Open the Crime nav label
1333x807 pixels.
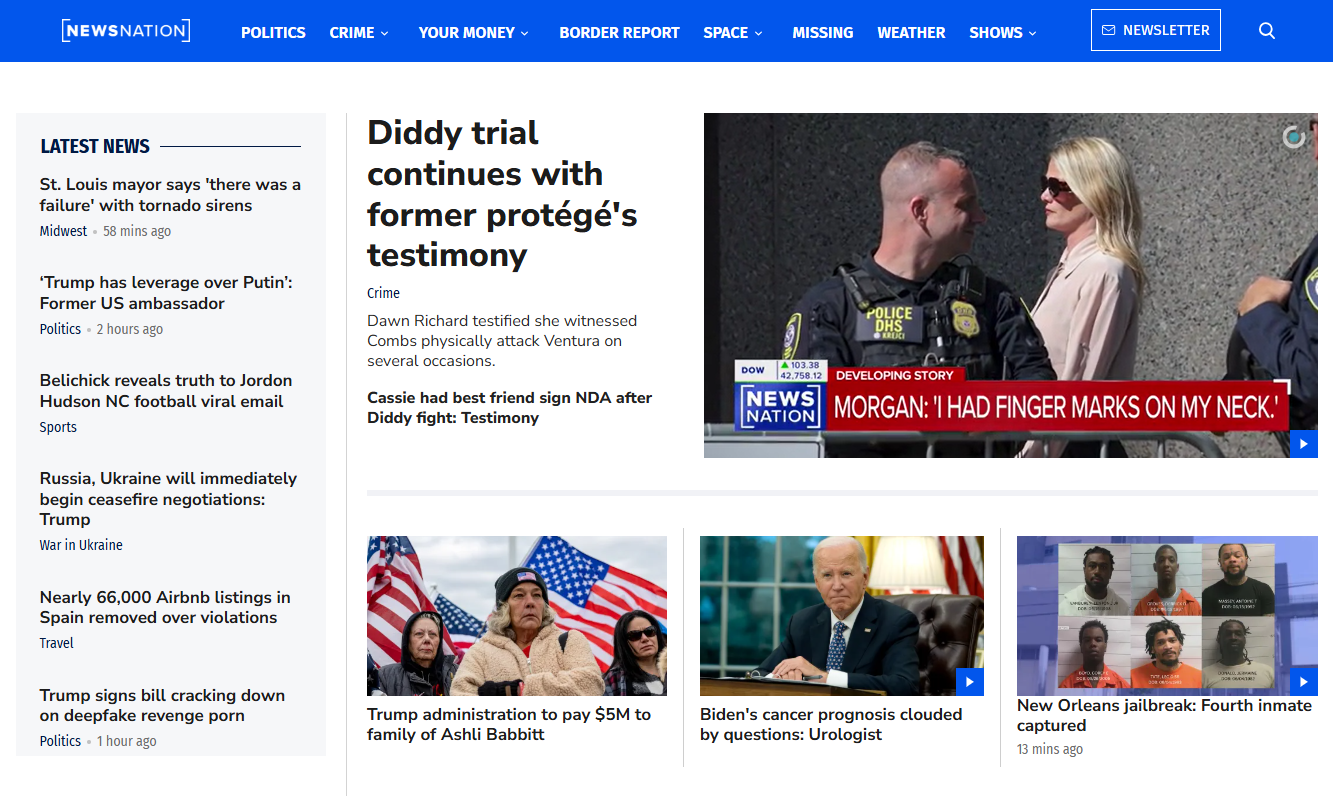(x=352, y=33)
